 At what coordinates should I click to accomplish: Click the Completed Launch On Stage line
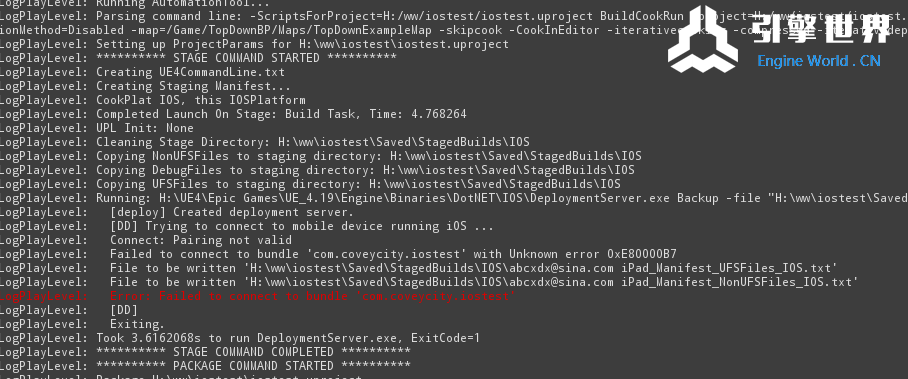pyautogui.click(x=233, y=114)
